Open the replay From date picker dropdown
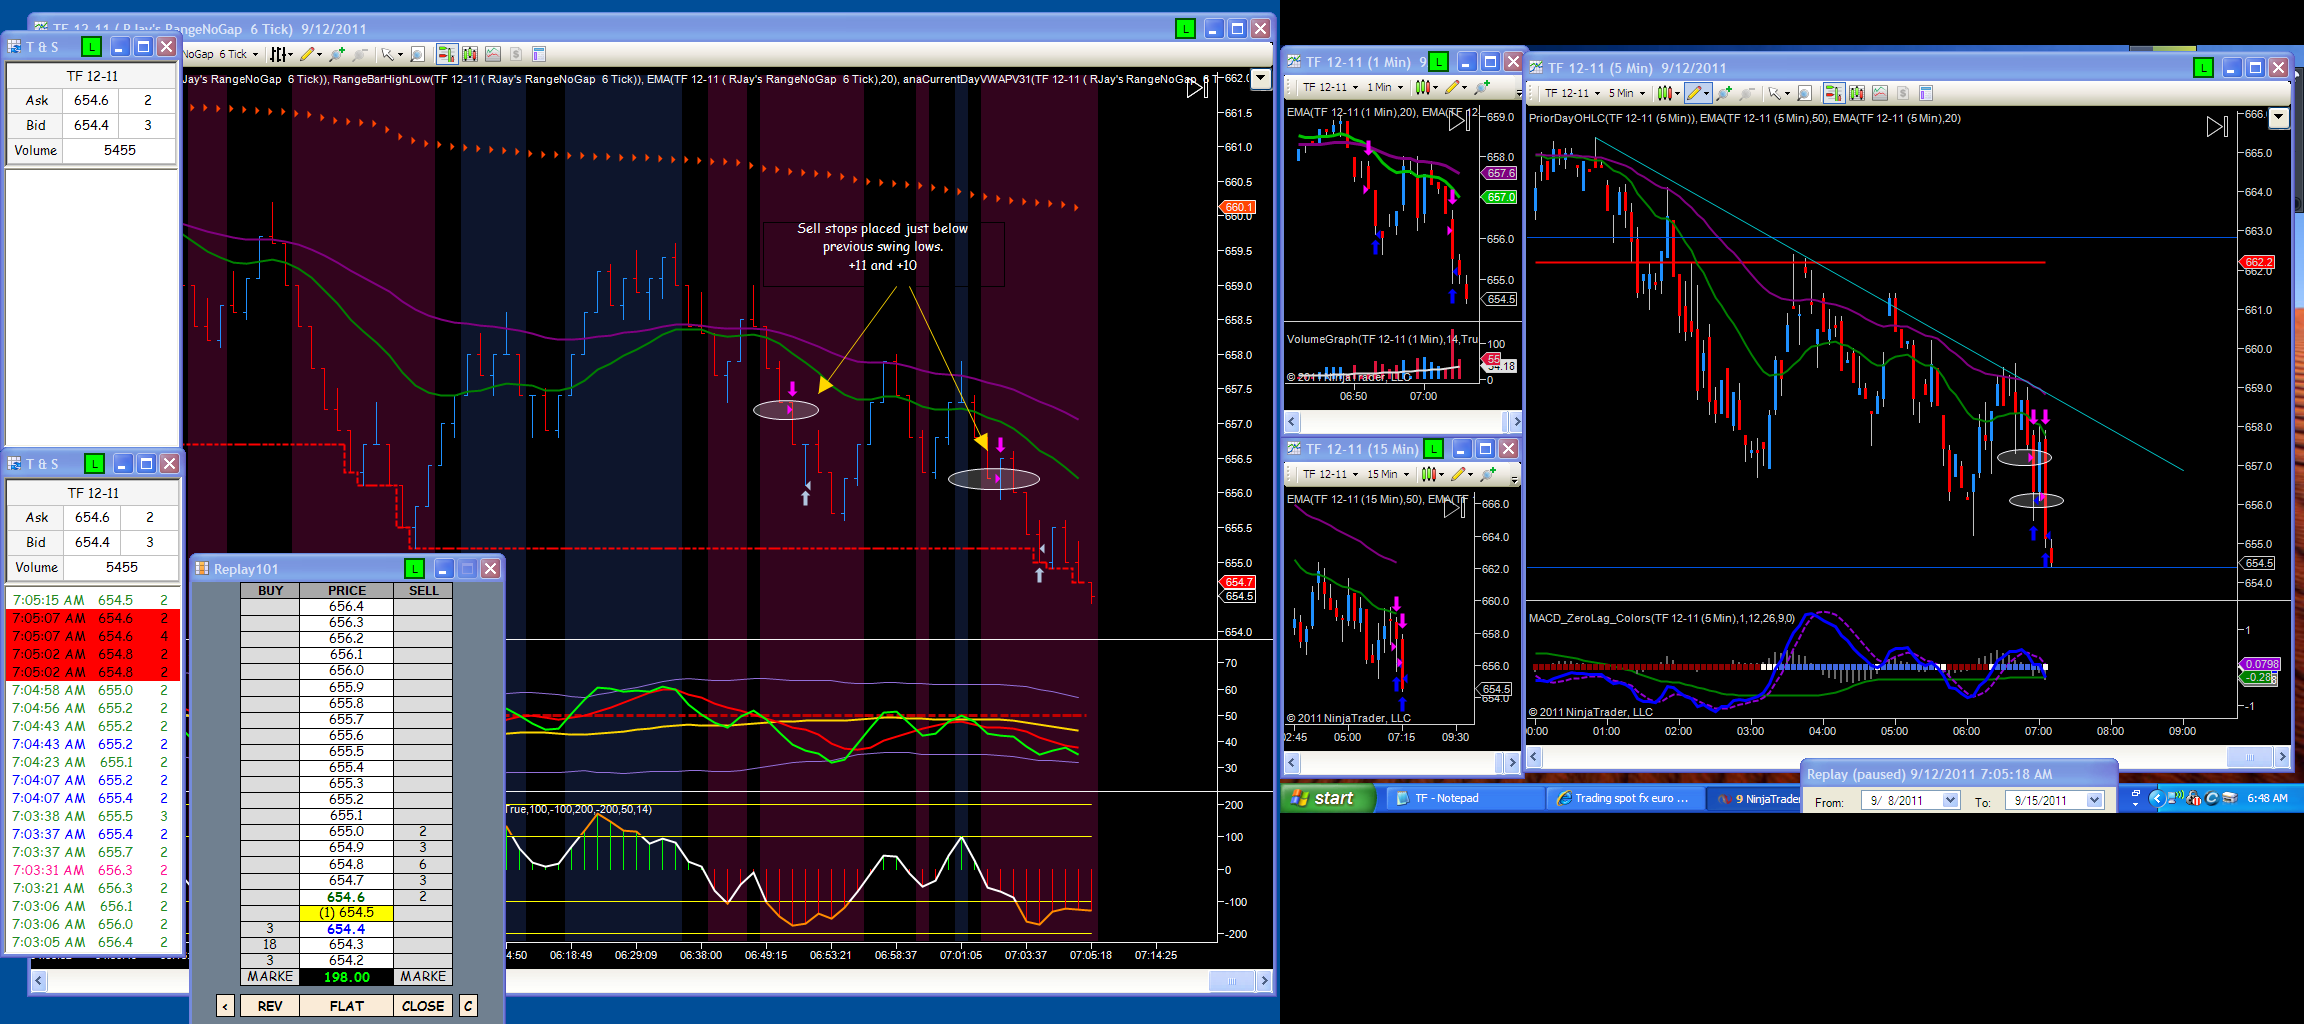Image resolution: width=2304 pixels, height=1024 pixels. tap(1950, 800)
